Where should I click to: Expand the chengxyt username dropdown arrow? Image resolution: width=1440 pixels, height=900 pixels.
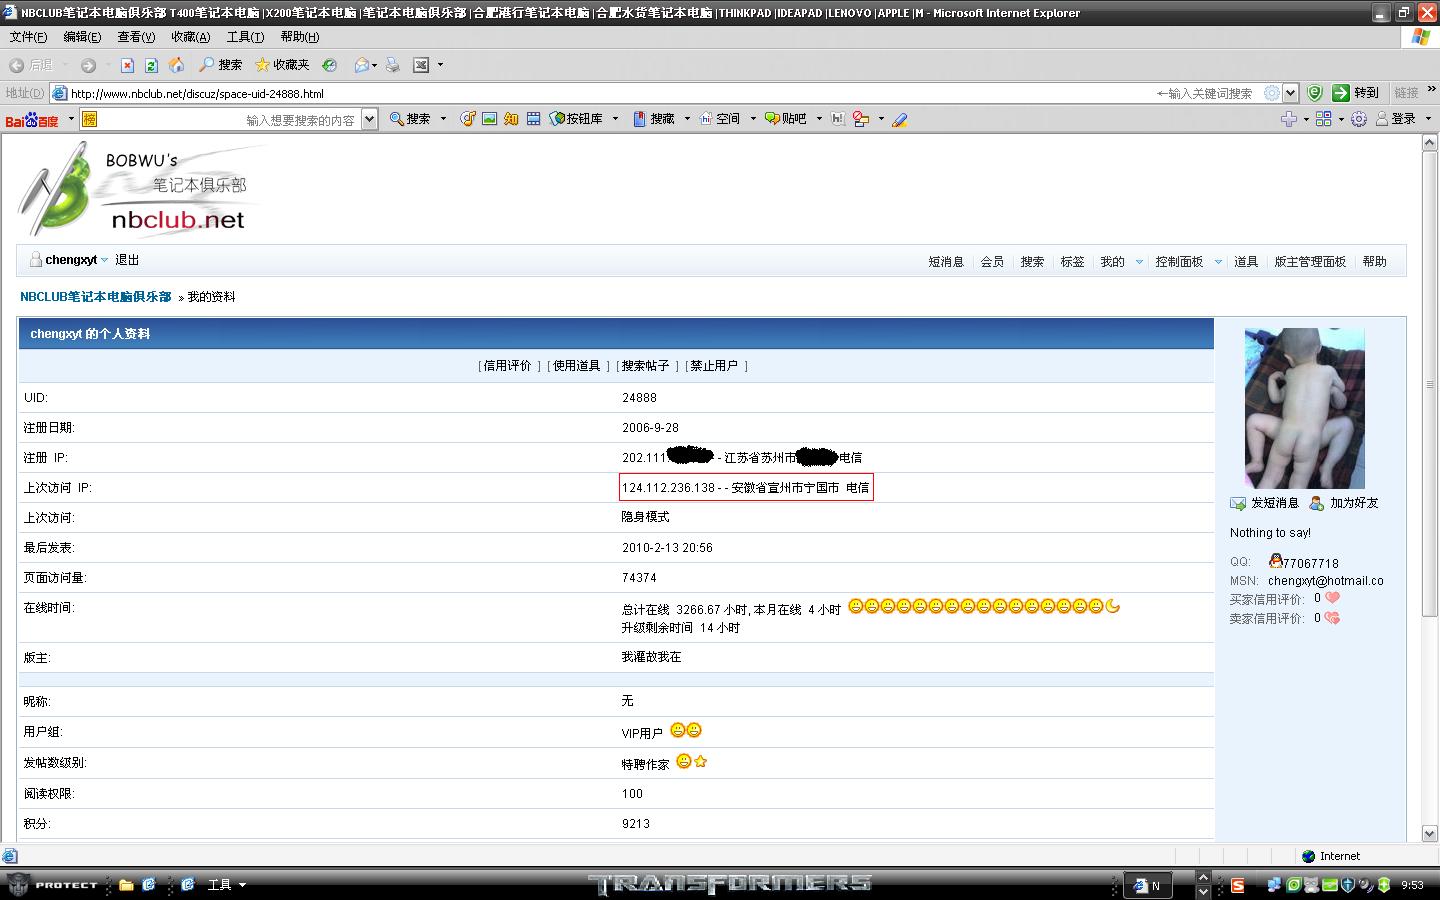tap(105, 260)
